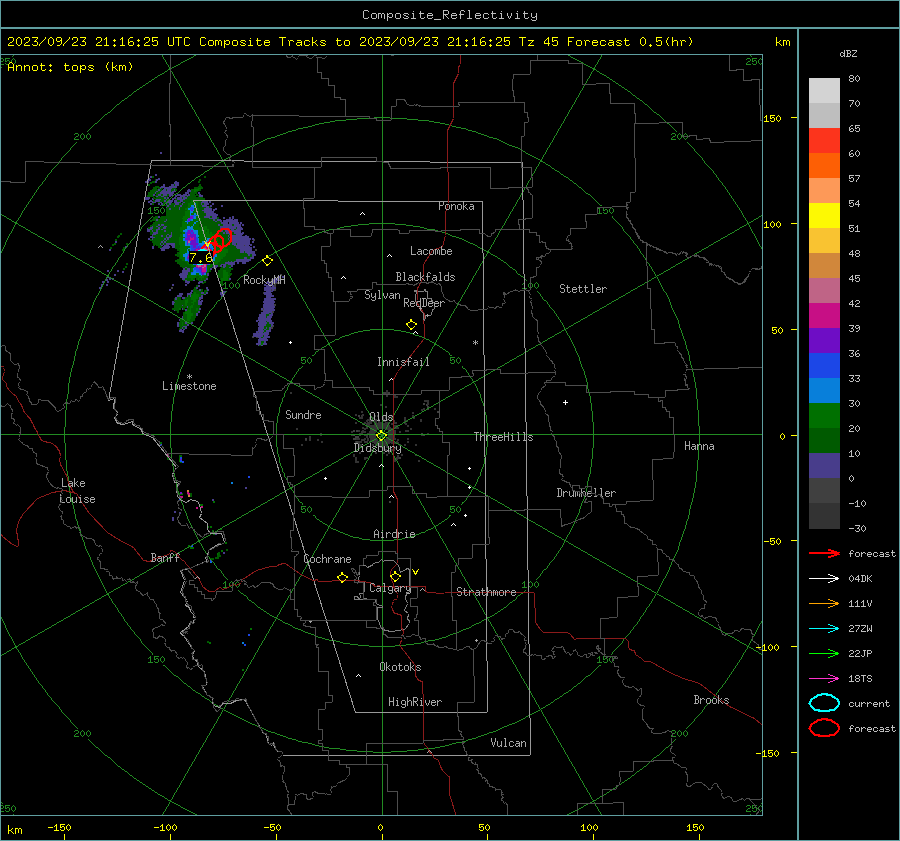
Task: Select the indigo 0-10 dBZ swatch
Action: pos(824,466)
